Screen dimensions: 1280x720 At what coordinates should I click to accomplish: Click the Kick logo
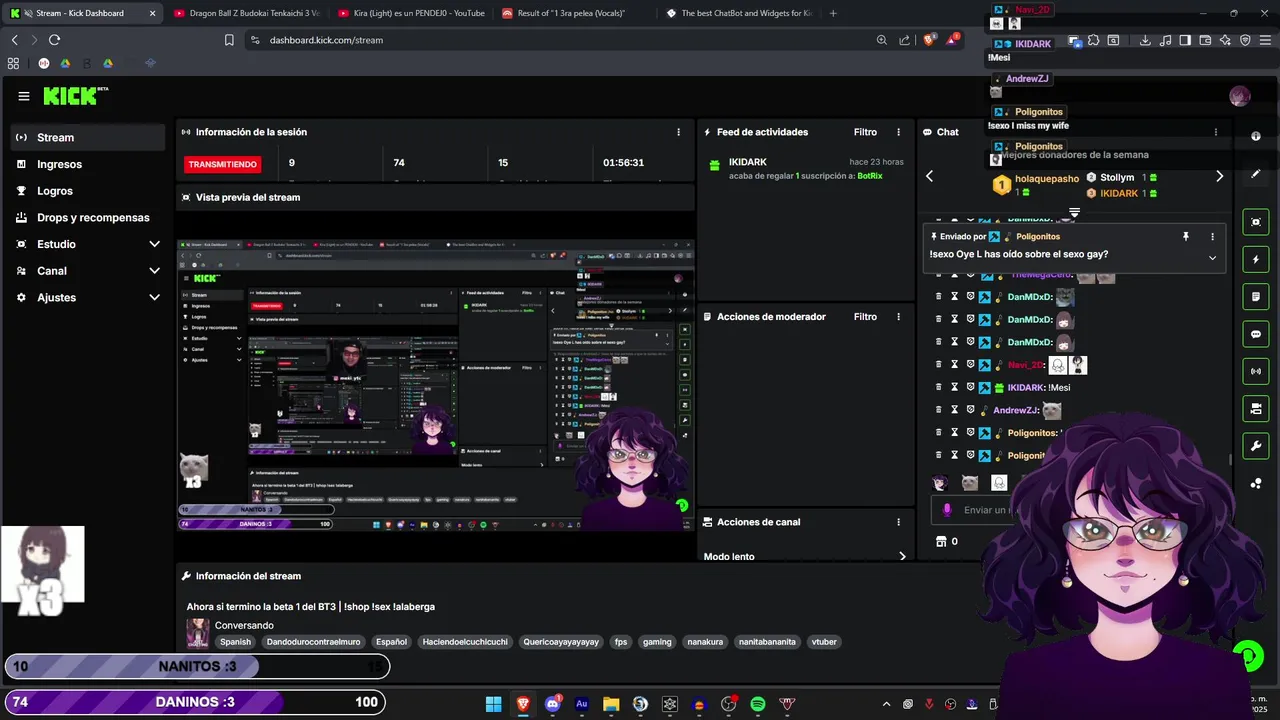[75, 96]
